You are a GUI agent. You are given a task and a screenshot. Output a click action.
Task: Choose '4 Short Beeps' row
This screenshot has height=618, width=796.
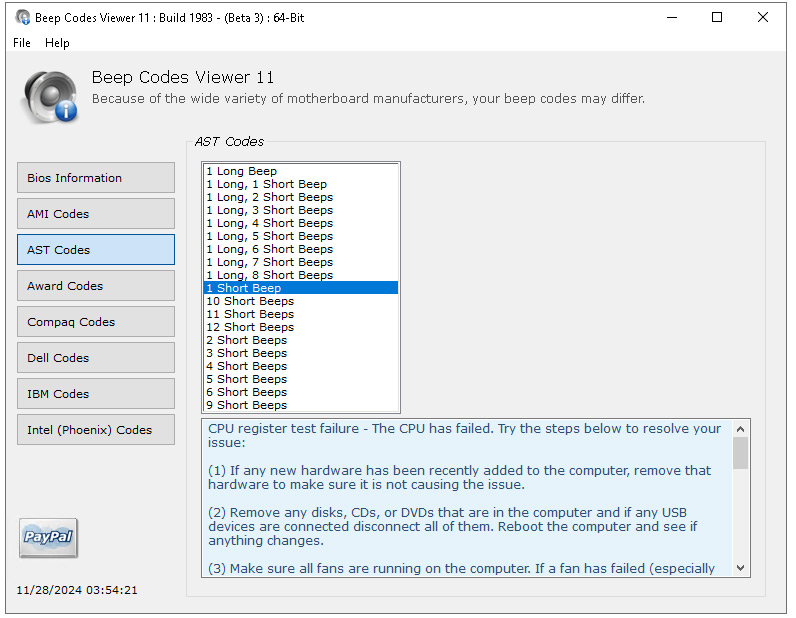[301, 366]
